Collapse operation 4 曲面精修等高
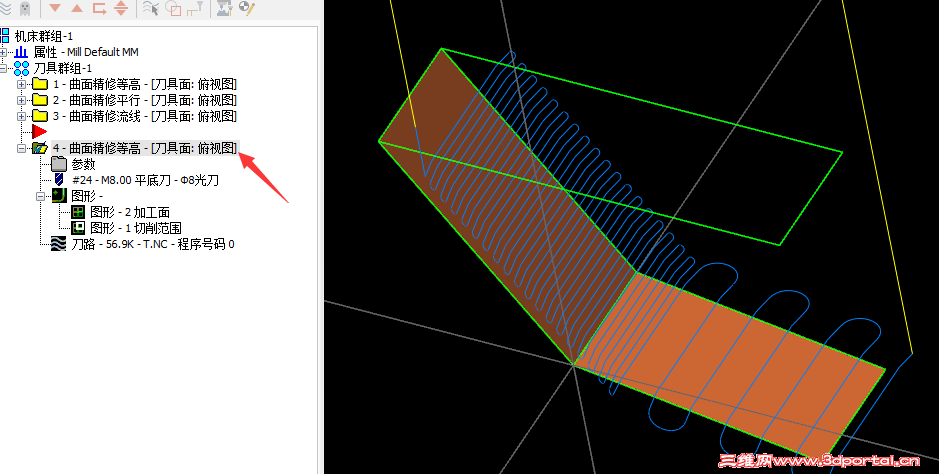The width and height of the screenshot is (939, 474). point(22,148)
